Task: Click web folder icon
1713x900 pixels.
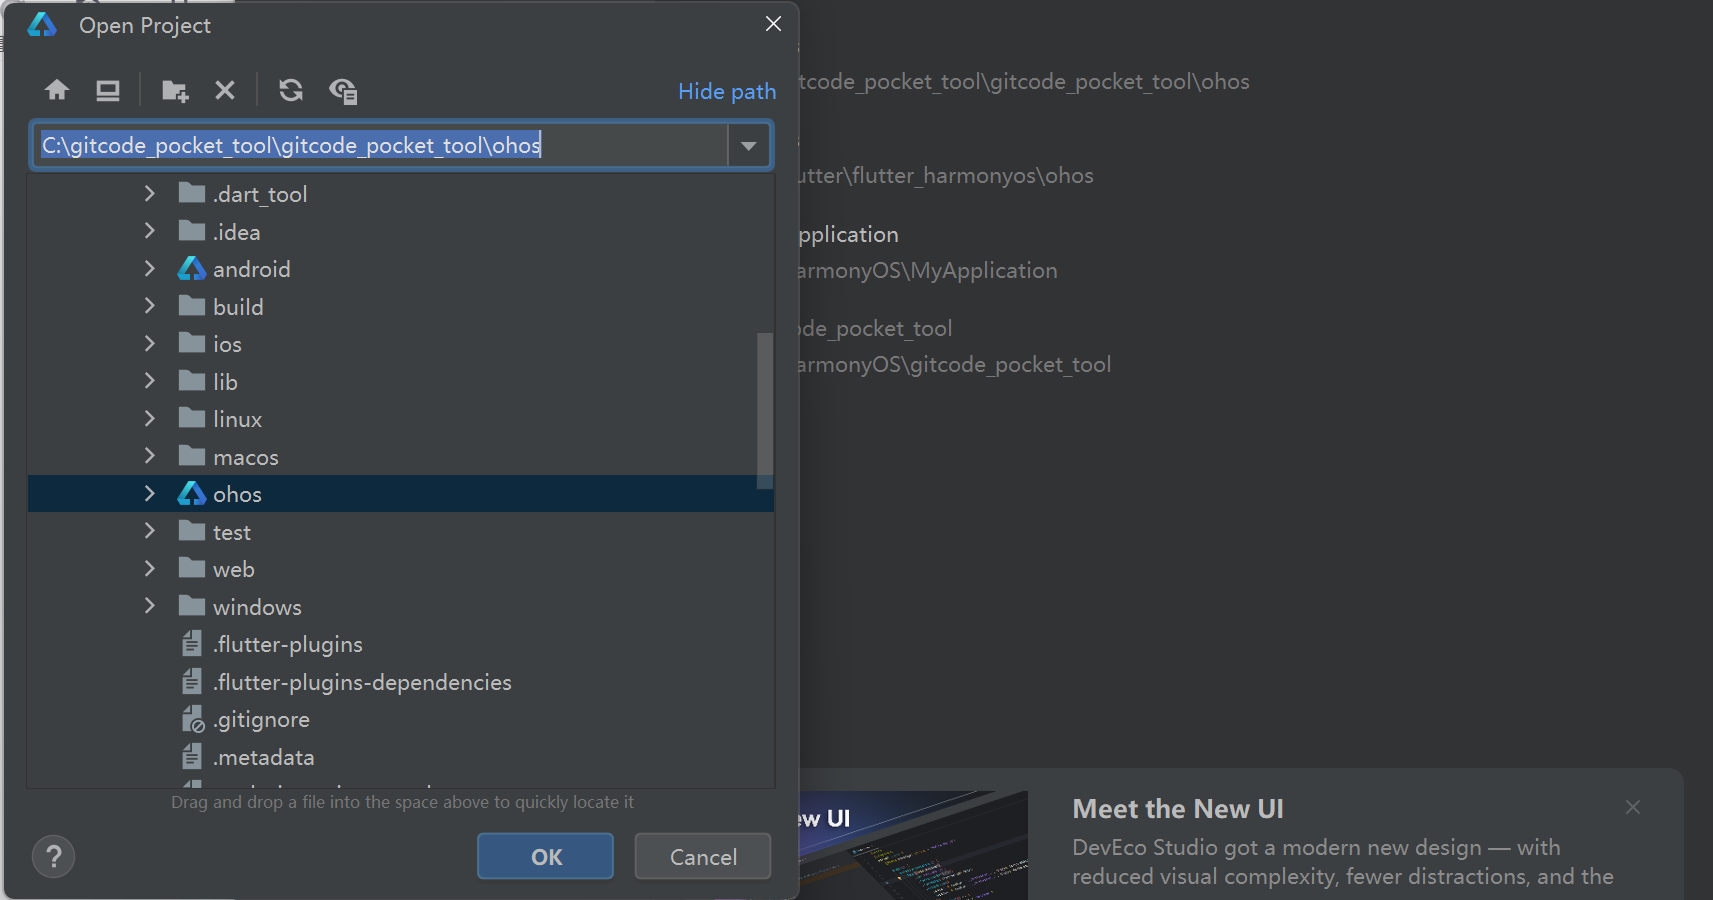Action: tap(192, 568)
